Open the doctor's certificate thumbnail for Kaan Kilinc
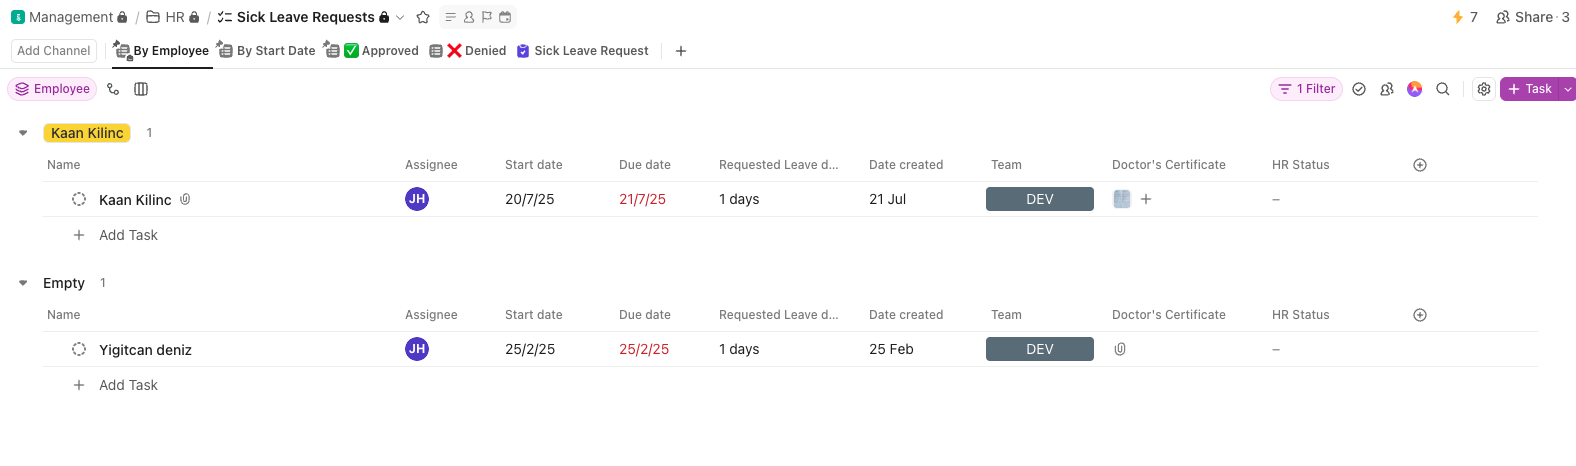1576x466 pixels. 1122,199
